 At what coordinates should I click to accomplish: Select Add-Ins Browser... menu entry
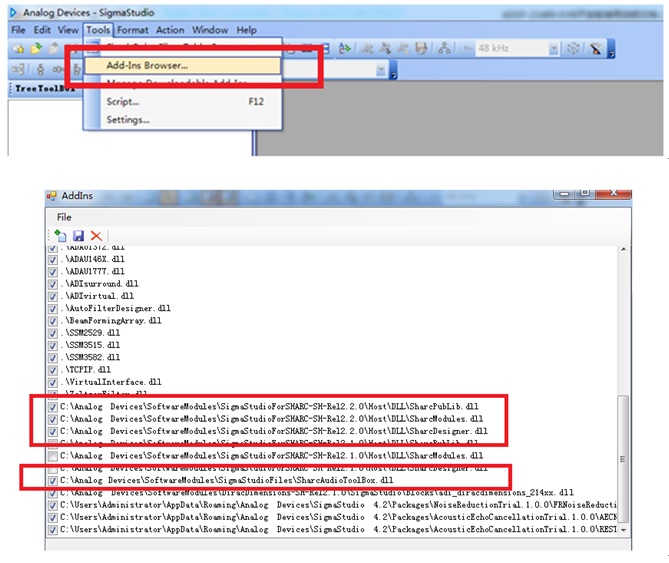[x=183, y=66]
